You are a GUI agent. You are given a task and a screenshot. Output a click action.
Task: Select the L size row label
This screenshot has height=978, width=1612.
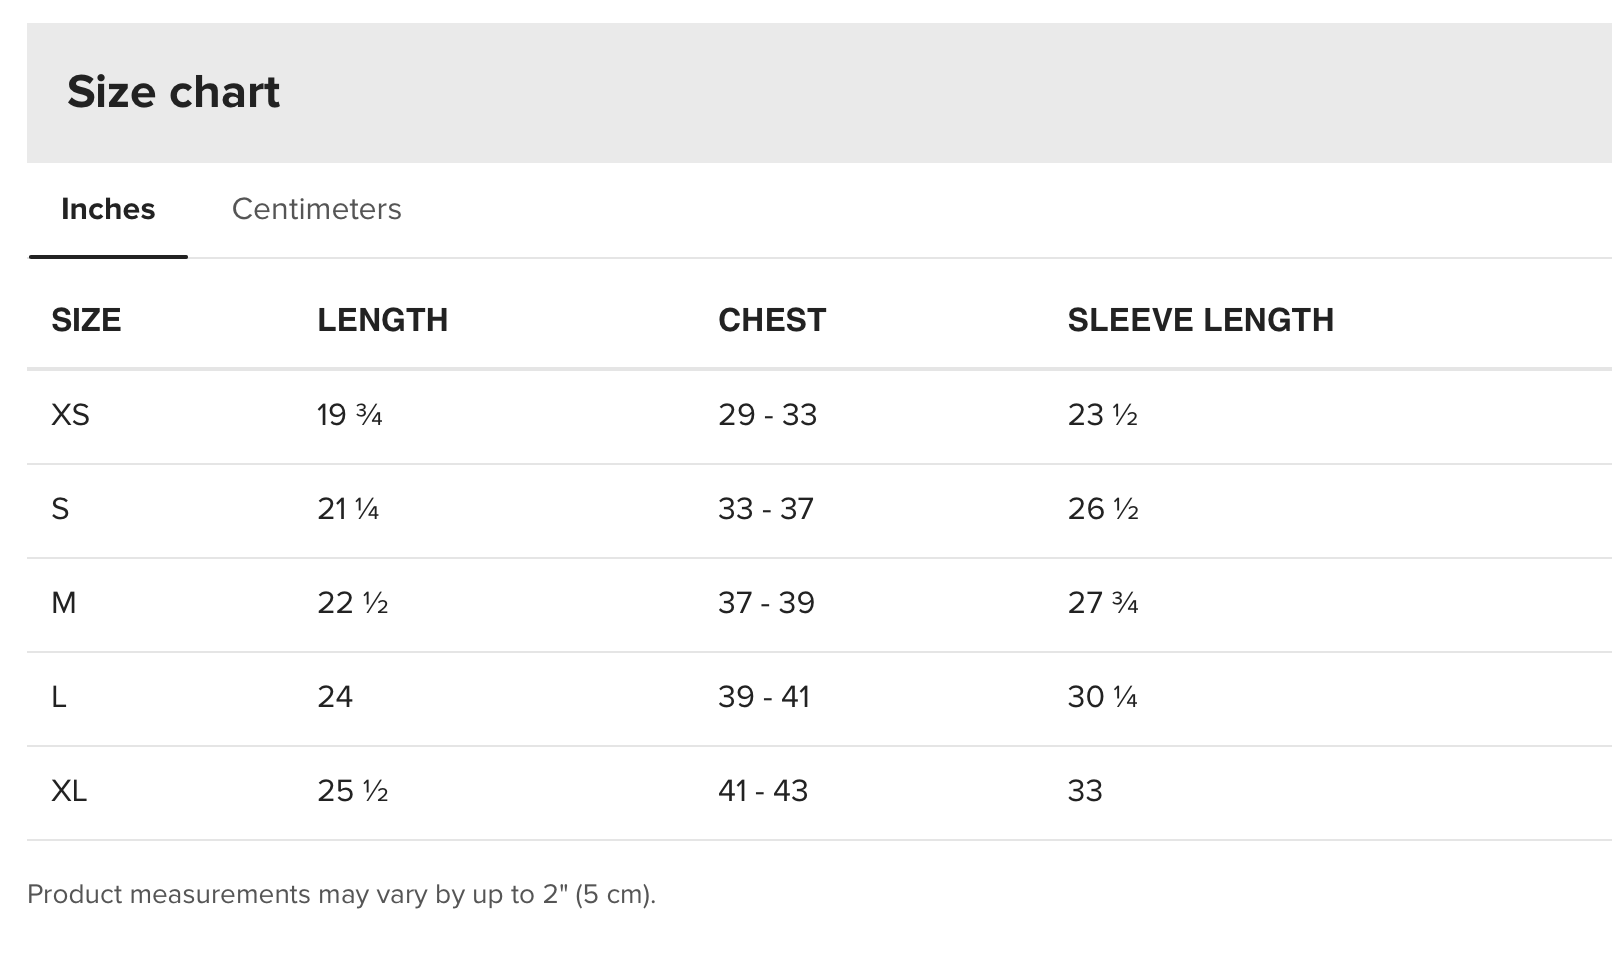[59, 697]
